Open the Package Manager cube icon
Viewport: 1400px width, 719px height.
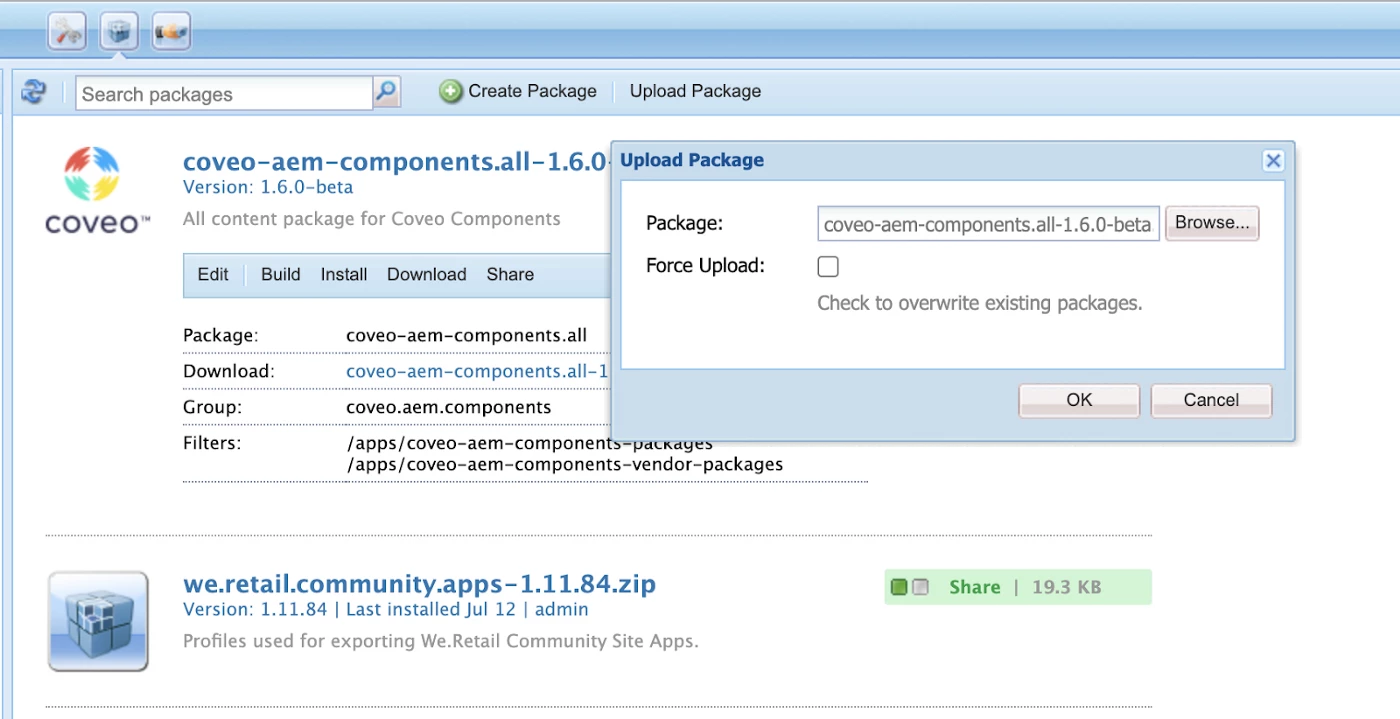click(119, 33)
